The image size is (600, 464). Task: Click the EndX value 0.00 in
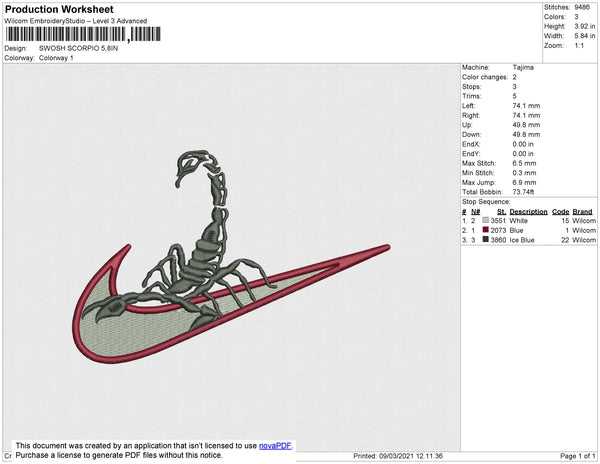pyautogui.click(x=523, y=144)
